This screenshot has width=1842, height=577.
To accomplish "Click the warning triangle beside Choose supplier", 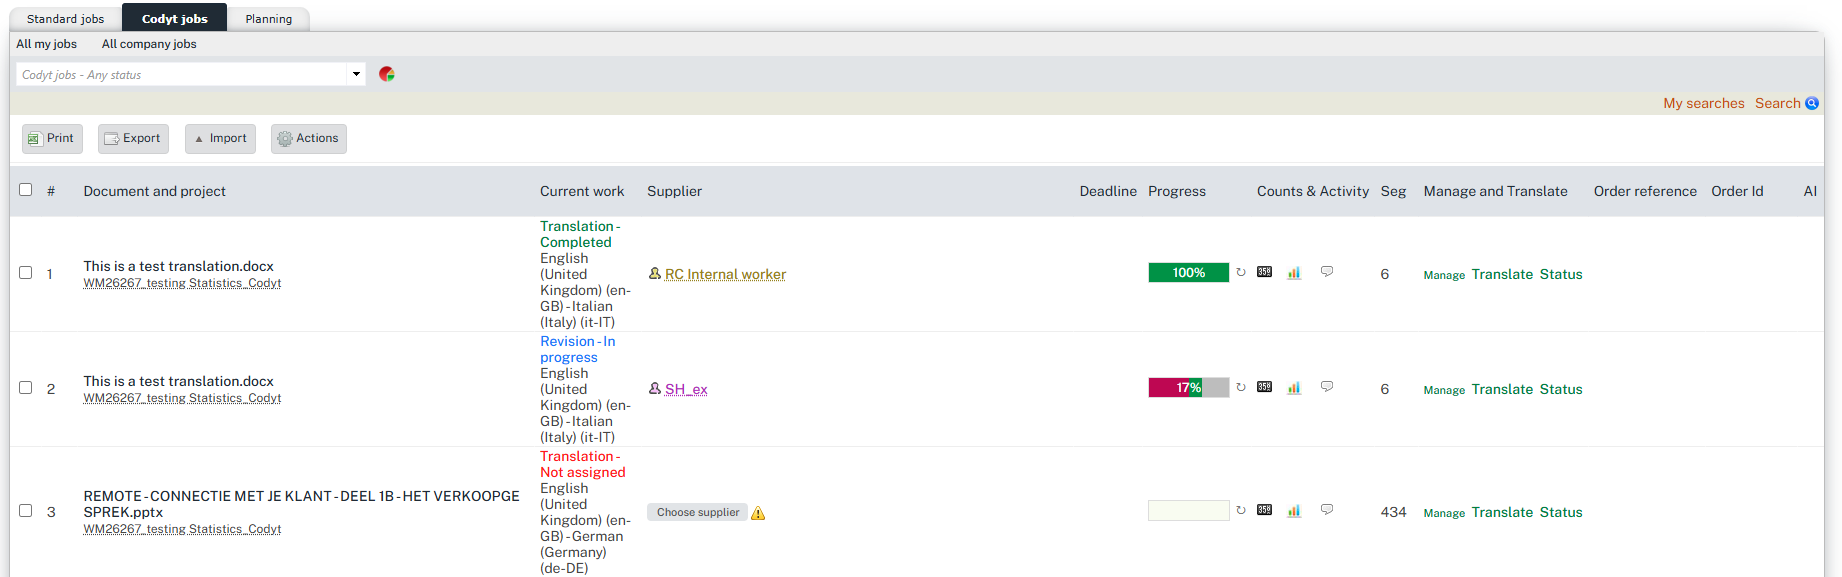I will [x=758, y=513].
